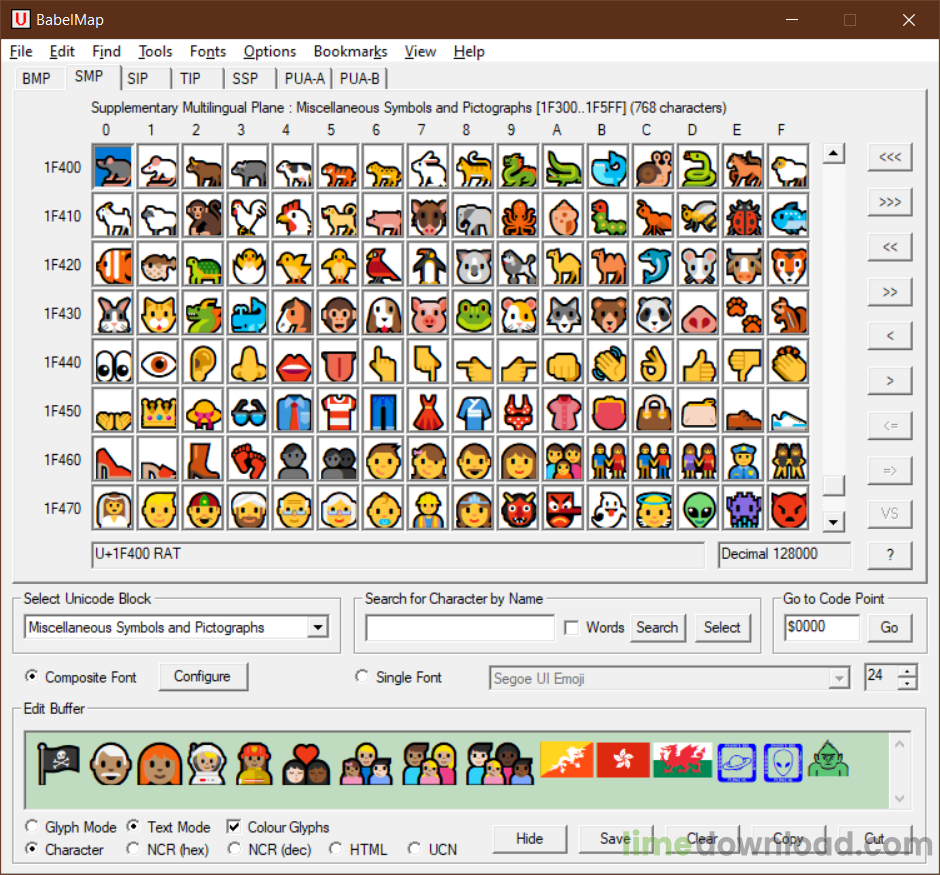Screen dimensions: 940x875
Task: Open the Bookmarks menu
Action: (350, 52)
